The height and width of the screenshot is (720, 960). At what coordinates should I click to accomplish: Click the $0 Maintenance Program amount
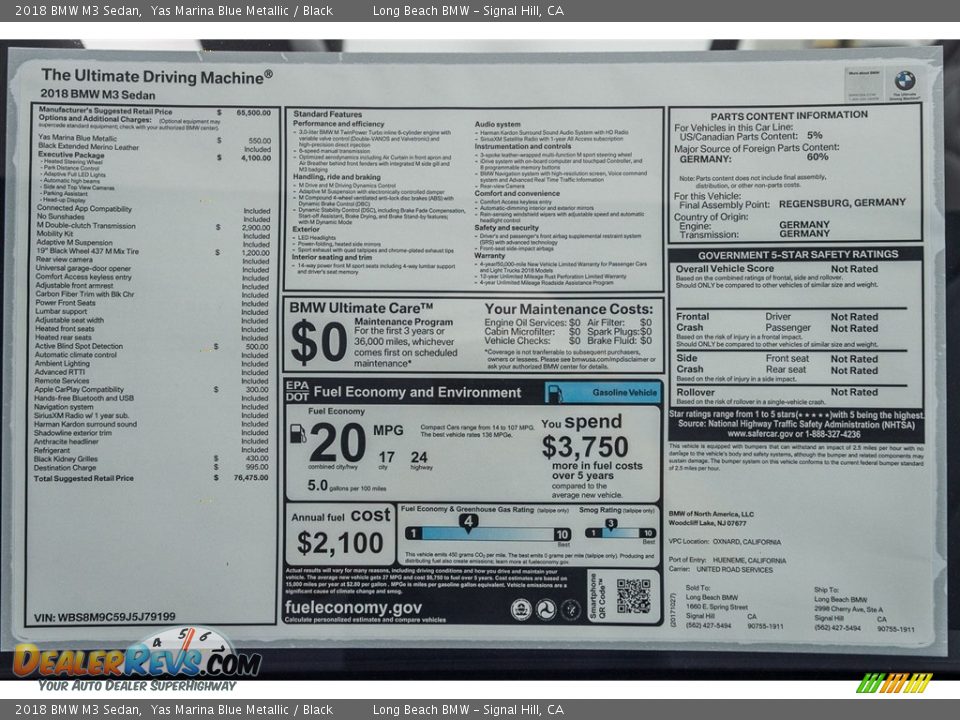(319, 342)
